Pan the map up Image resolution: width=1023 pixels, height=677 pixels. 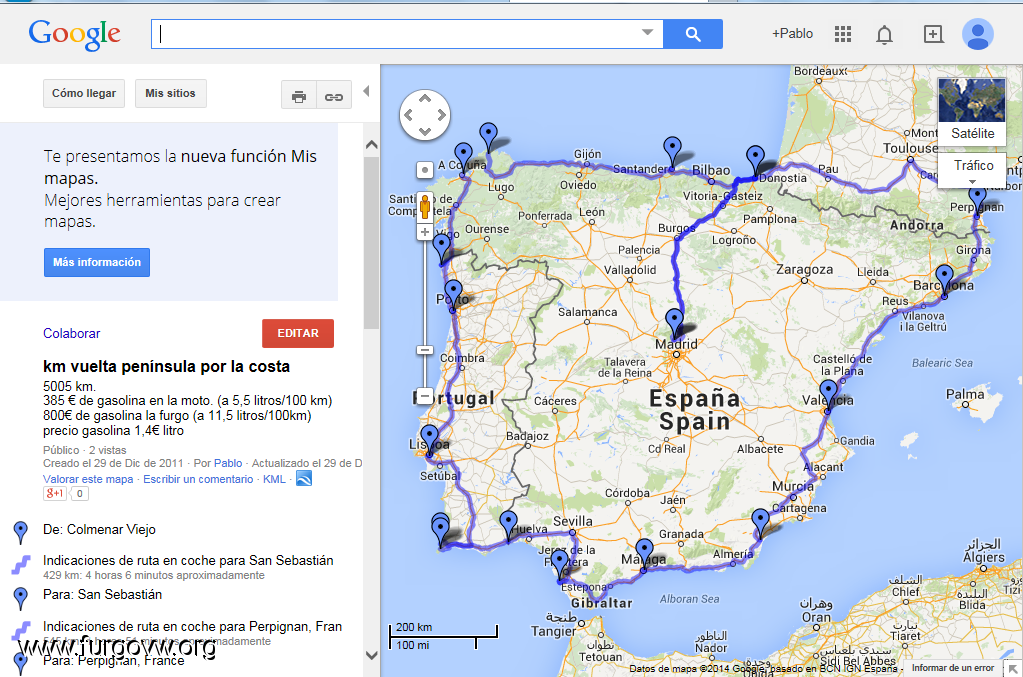425,98
